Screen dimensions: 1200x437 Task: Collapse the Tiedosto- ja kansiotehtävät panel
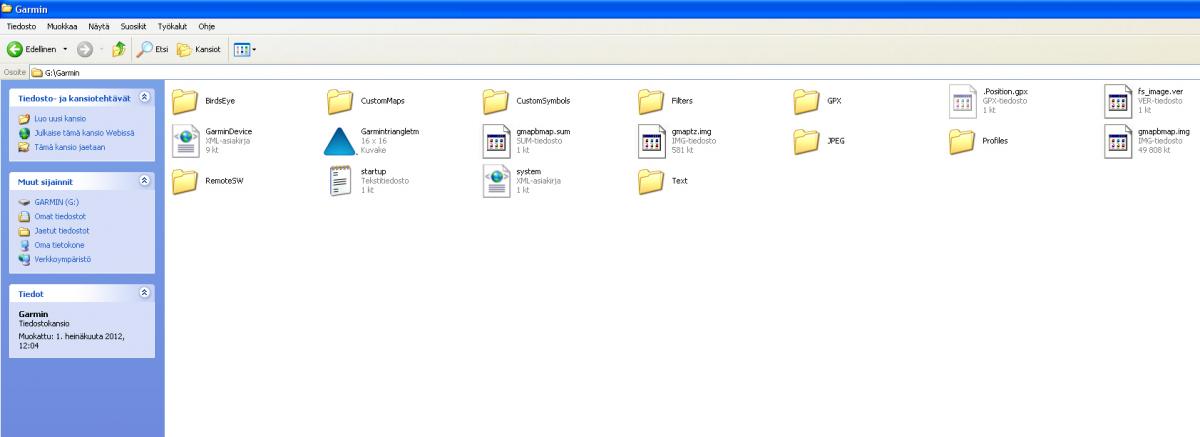144,97
